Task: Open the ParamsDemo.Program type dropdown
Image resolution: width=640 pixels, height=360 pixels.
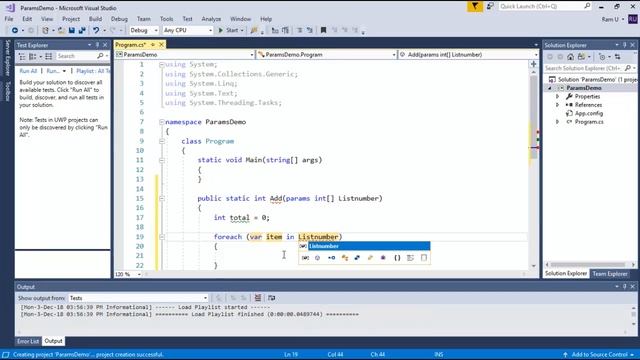Action: click(327, 55)
